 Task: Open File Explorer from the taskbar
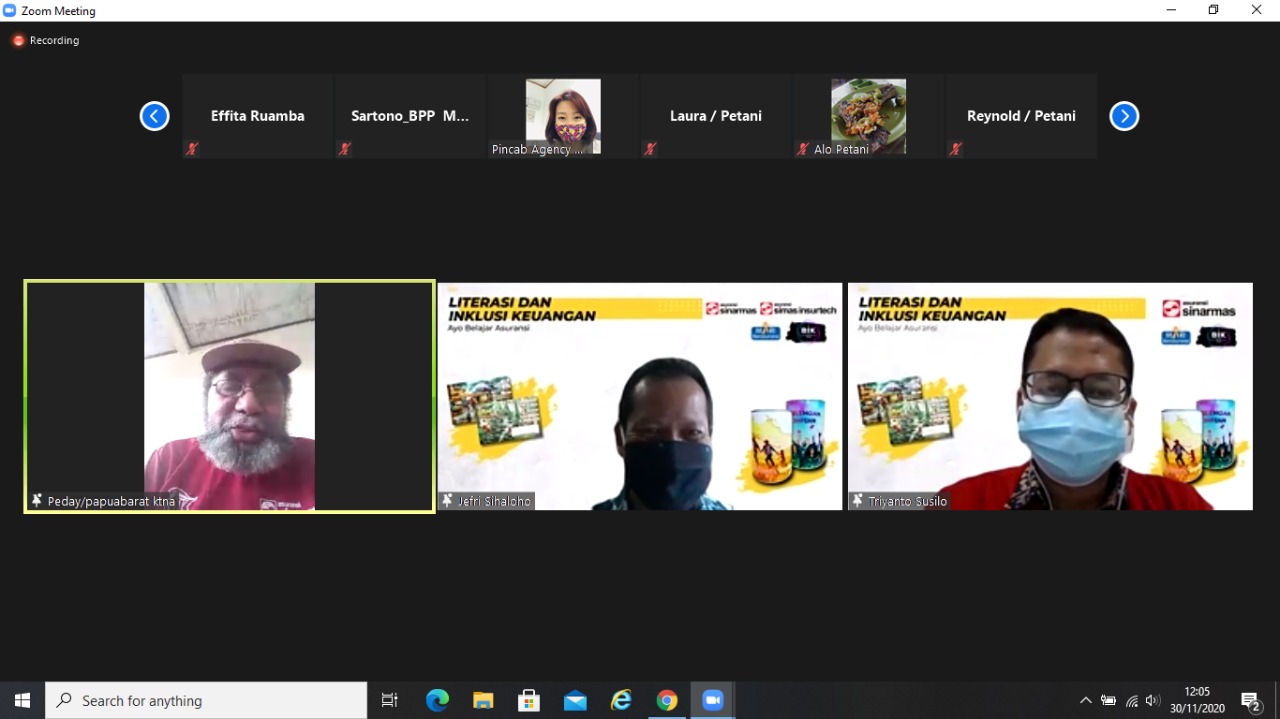[x=483, y=700]
